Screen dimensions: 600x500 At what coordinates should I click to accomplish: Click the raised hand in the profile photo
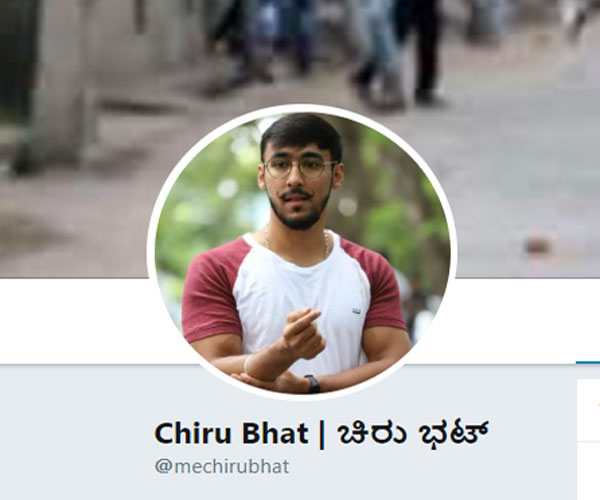click(304, 334)
